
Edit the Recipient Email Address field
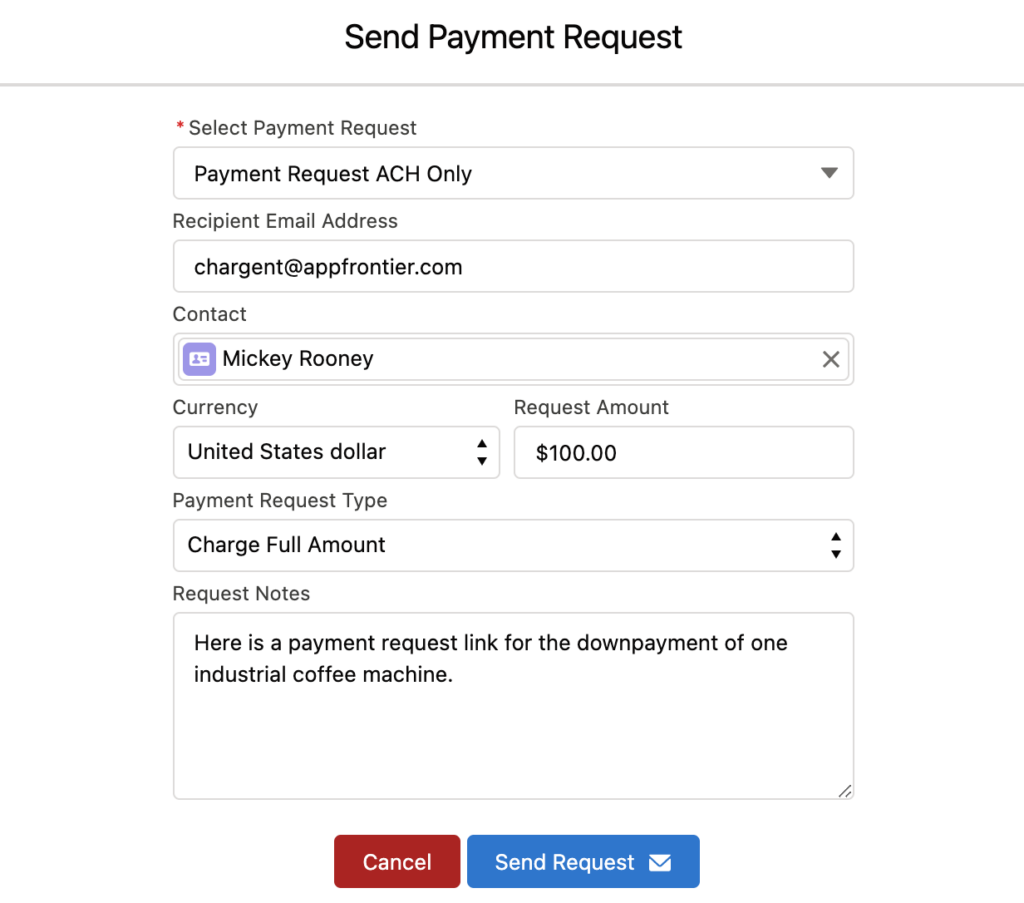coord(513,266)
